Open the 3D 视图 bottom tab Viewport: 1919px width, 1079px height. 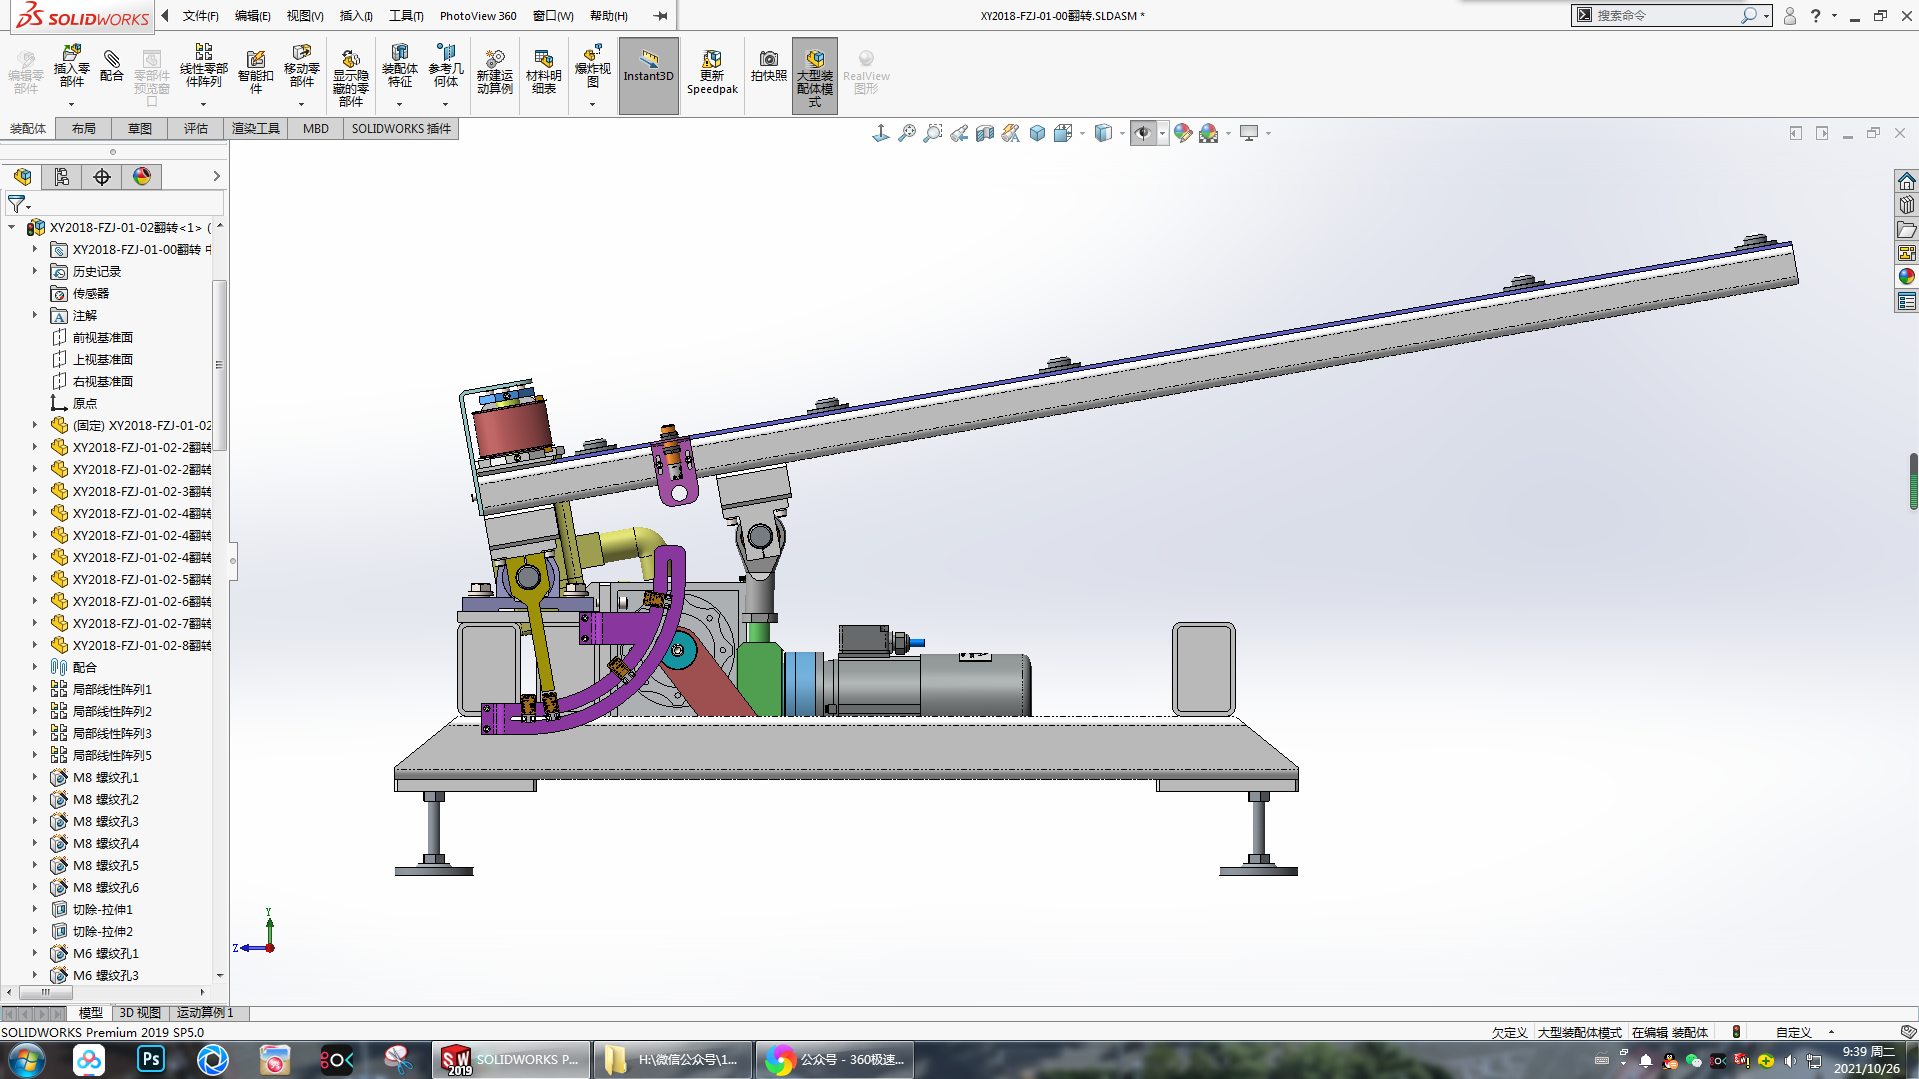point(140,1013)
